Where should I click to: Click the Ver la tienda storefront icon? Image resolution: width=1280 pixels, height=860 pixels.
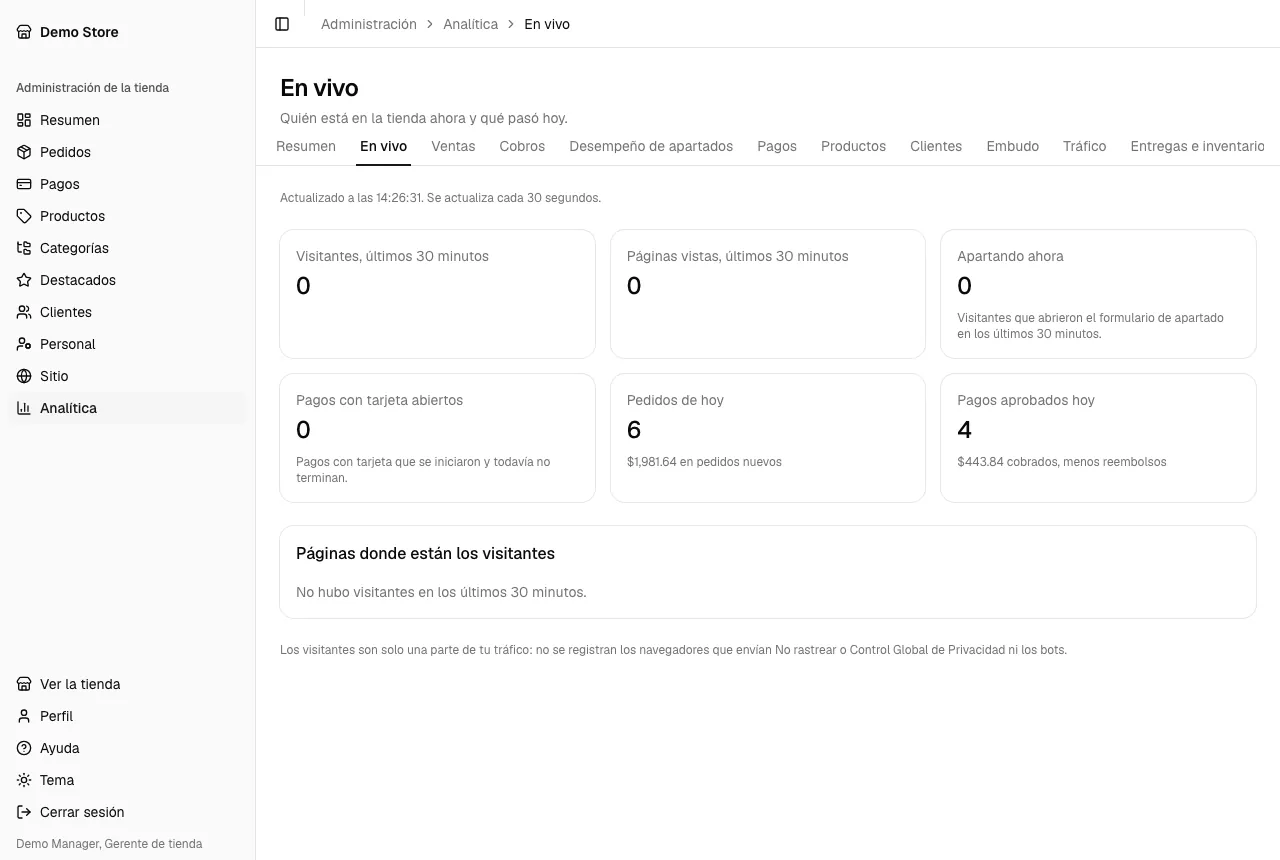tap(24, 684)
